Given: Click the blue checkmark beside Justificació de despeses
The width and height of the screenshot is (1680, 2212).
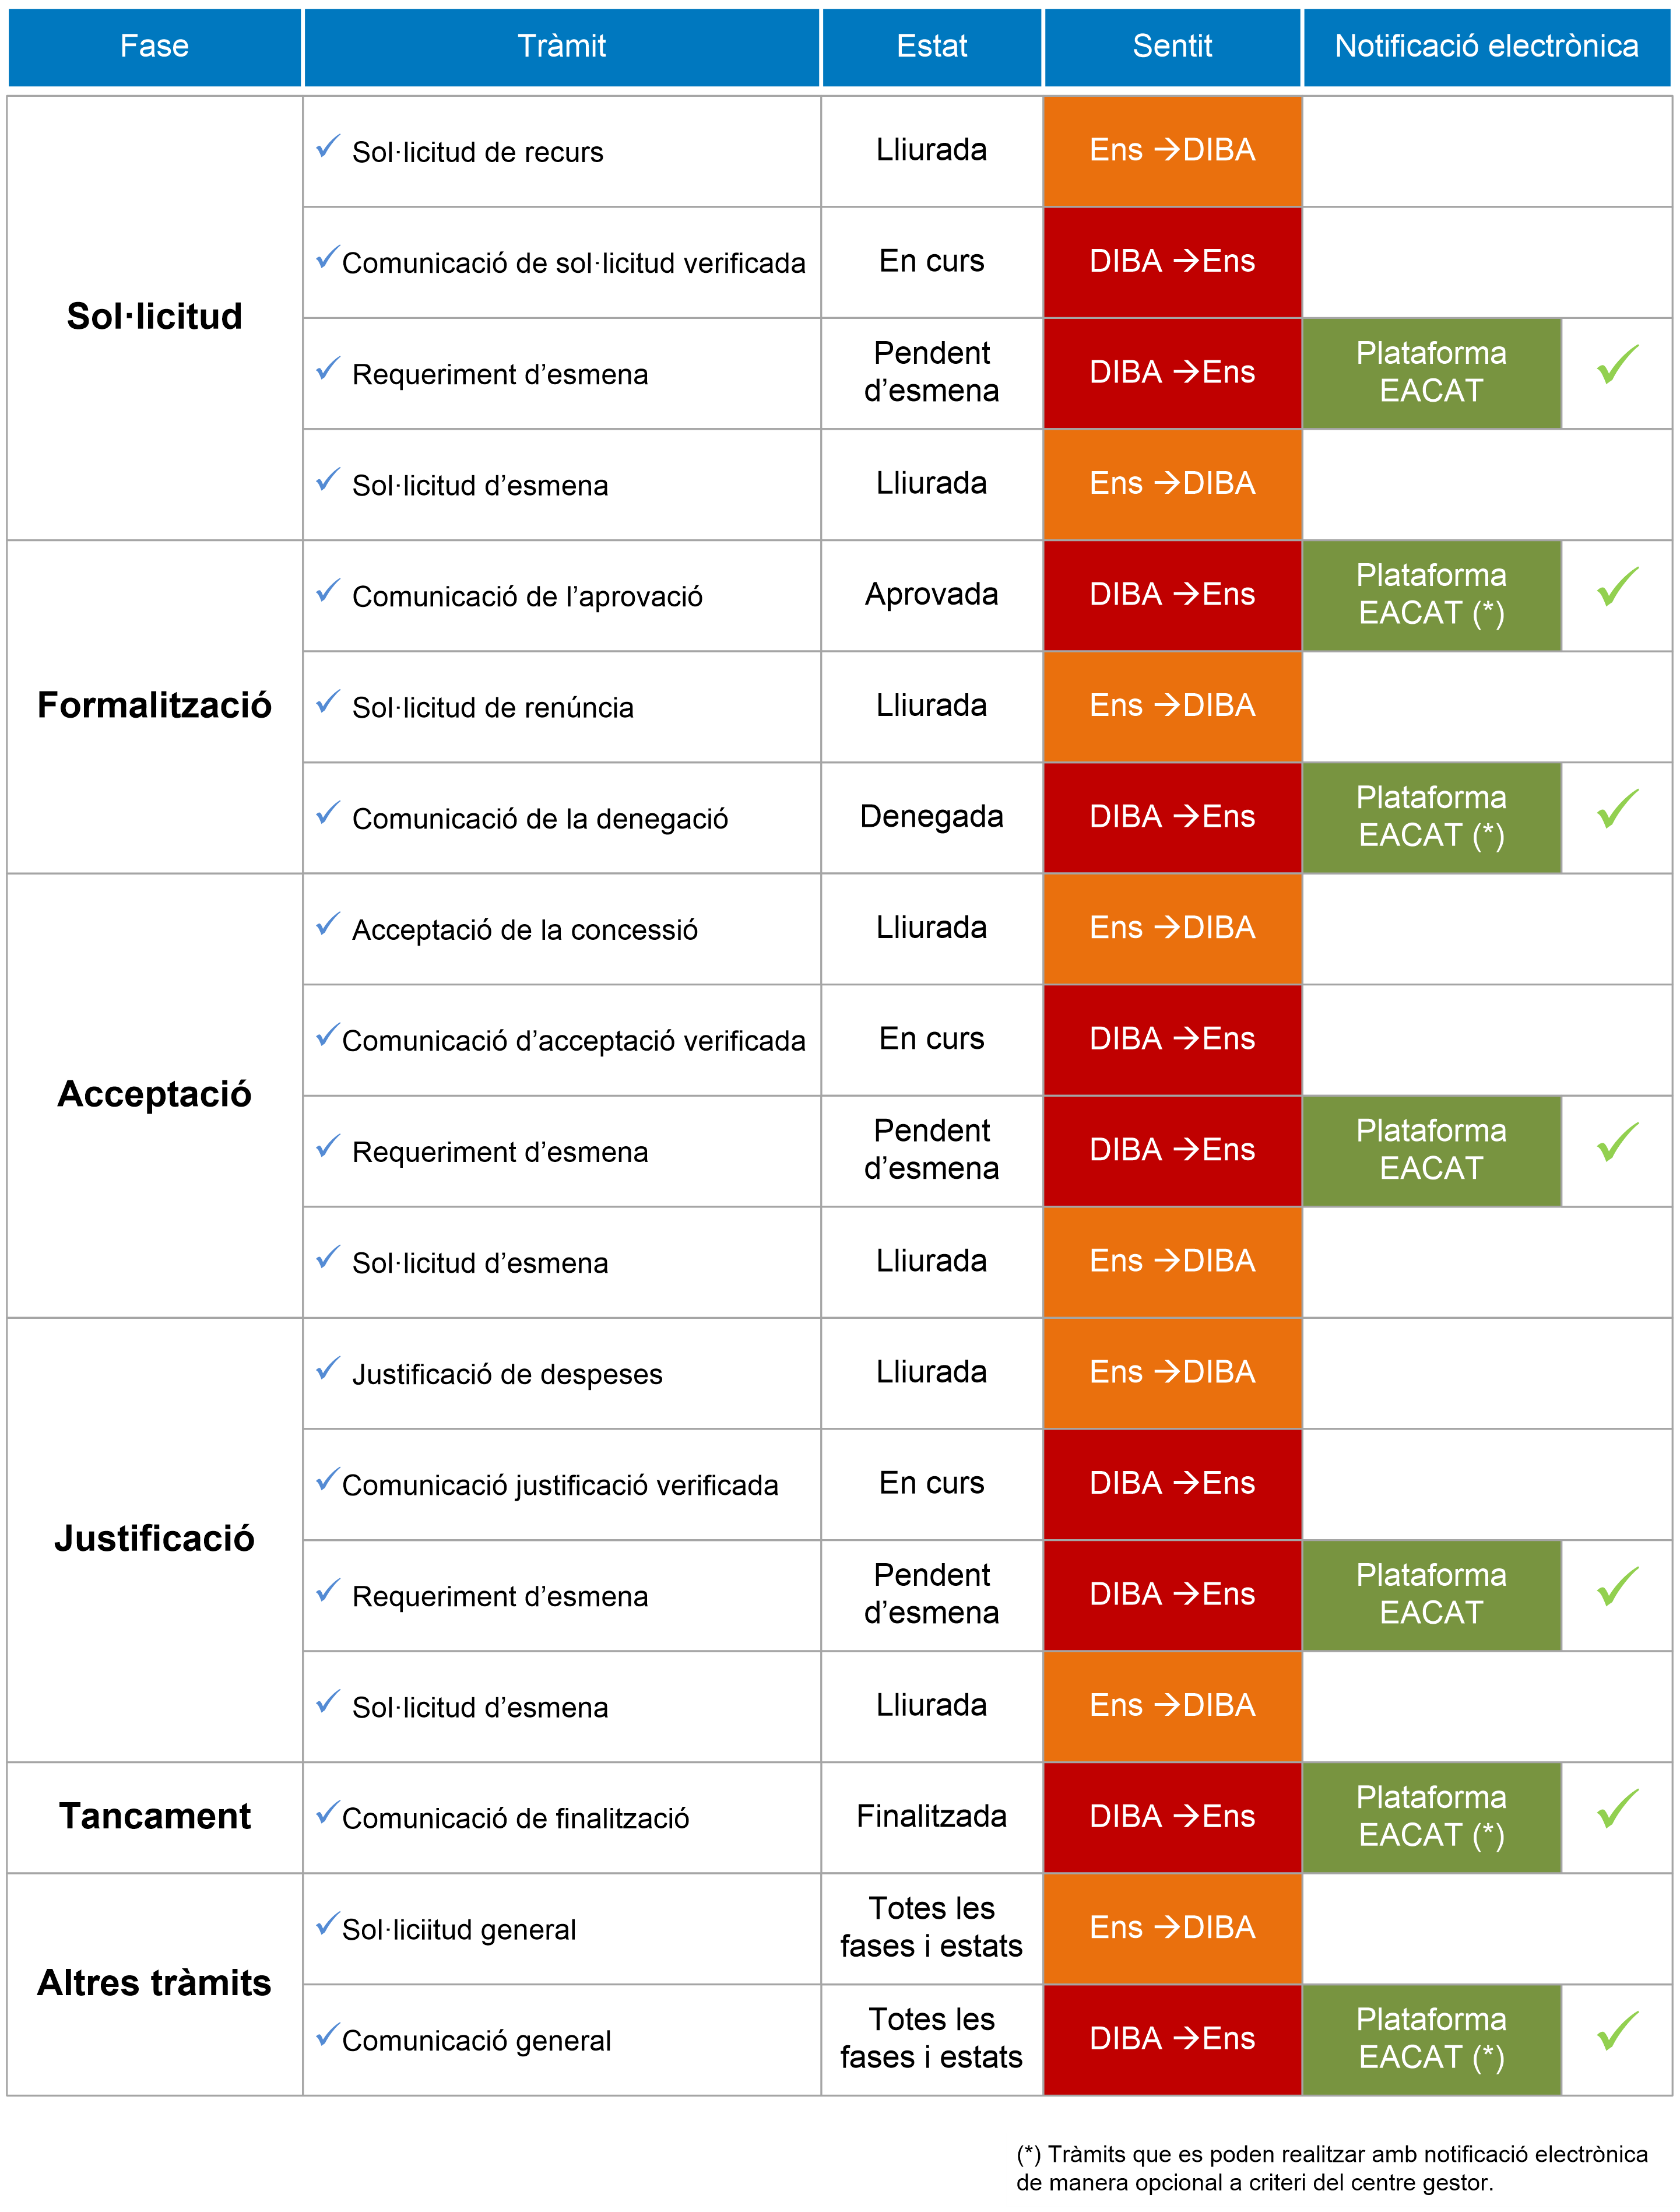Looking at the screenshot, I should click(x=328, y=1368).
